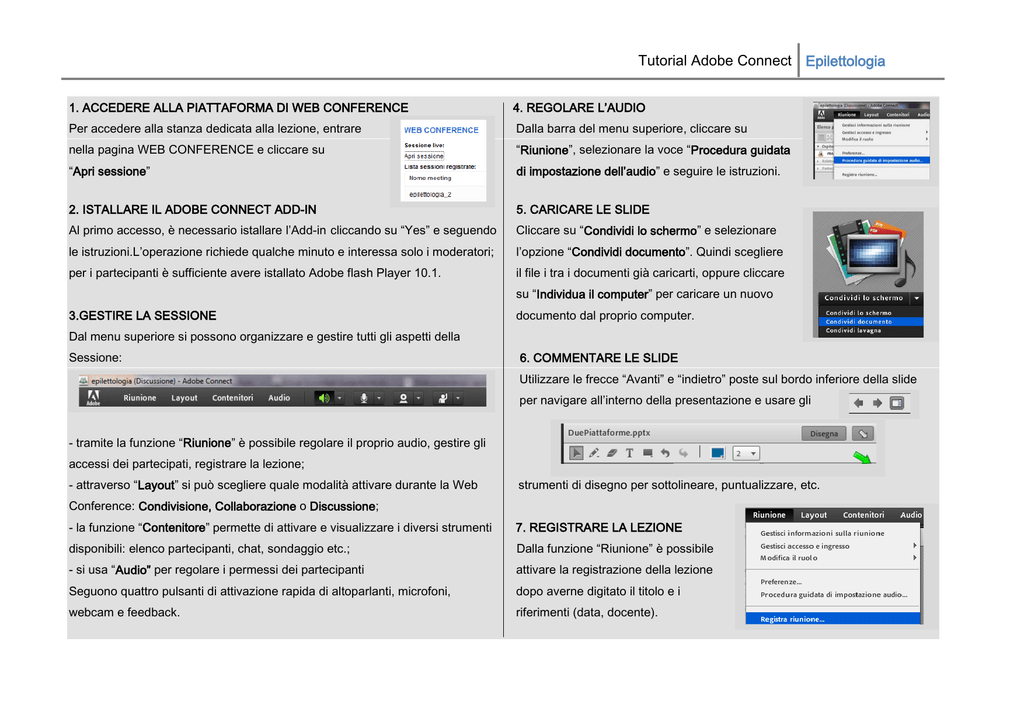Expand submenu arrow of section 7's 'Modifica il ruolo'
Viewport: 1024px width, 725px height.
pos(915,558)
